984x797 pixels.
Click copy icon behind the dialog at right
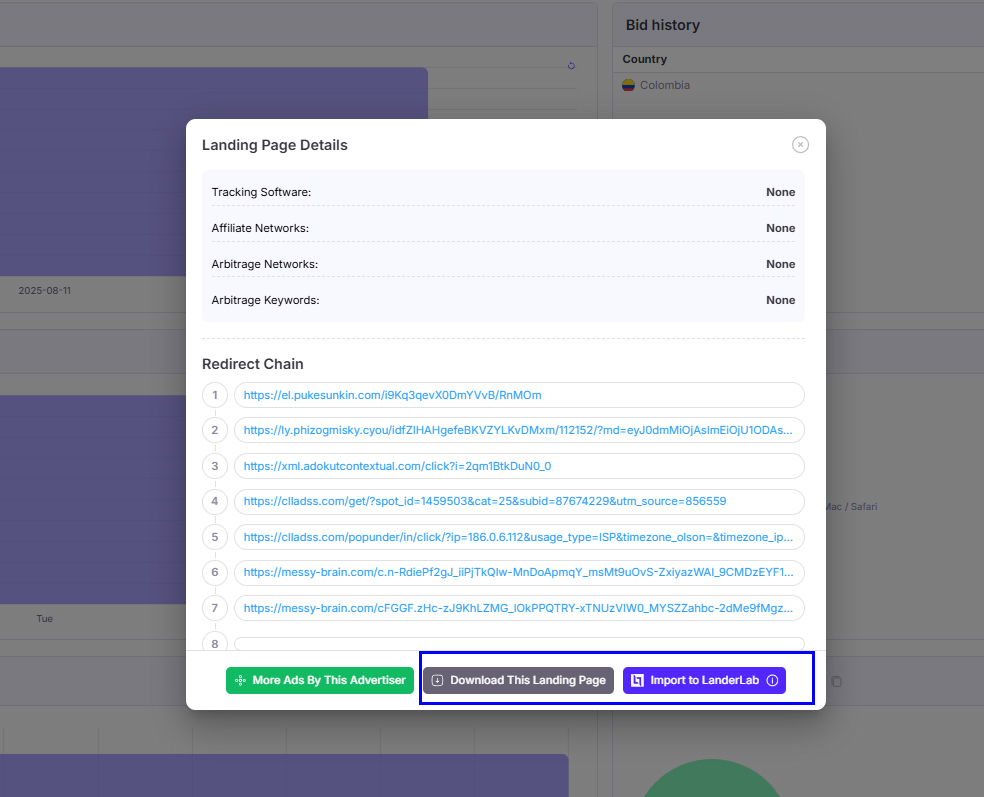tap(837, 682)
